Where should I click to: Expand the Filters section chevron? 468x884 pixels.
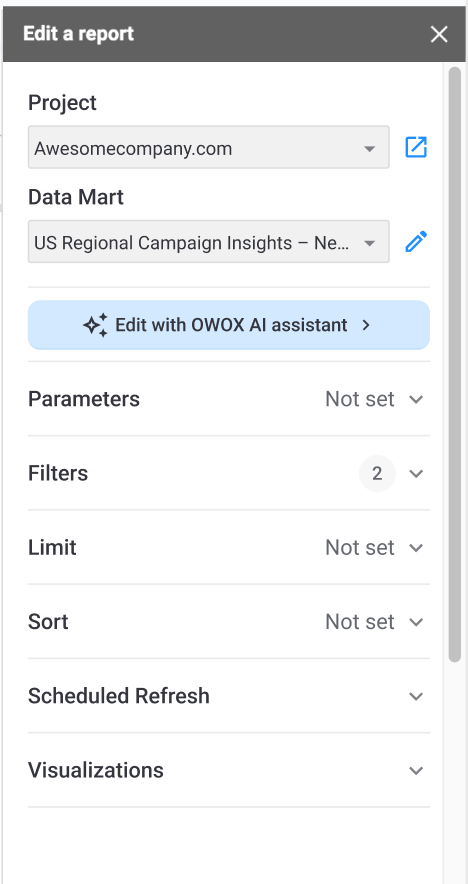coord(416,474)
